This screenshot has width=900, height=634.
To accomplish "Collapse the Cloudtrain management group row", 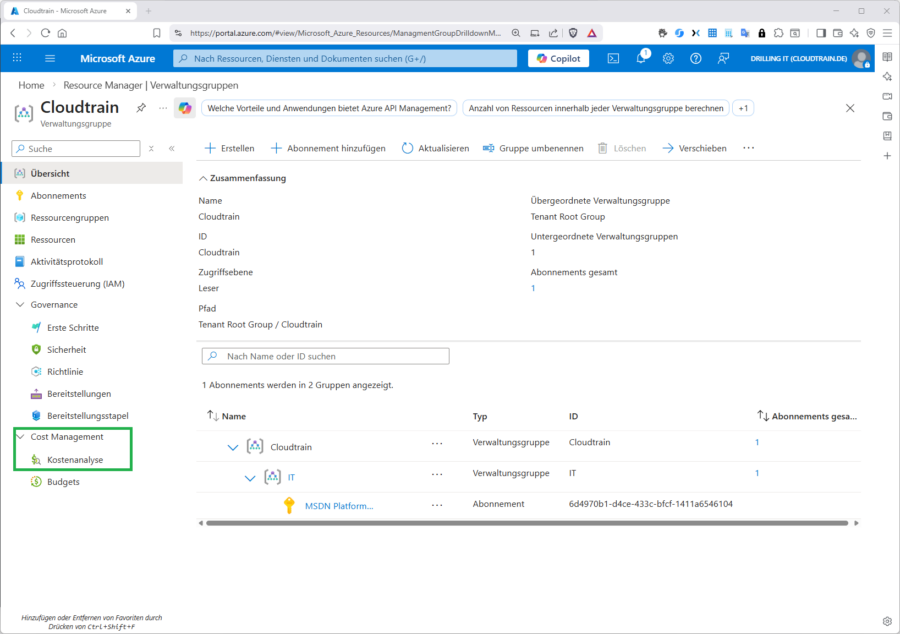I will [x=233, y=447].
